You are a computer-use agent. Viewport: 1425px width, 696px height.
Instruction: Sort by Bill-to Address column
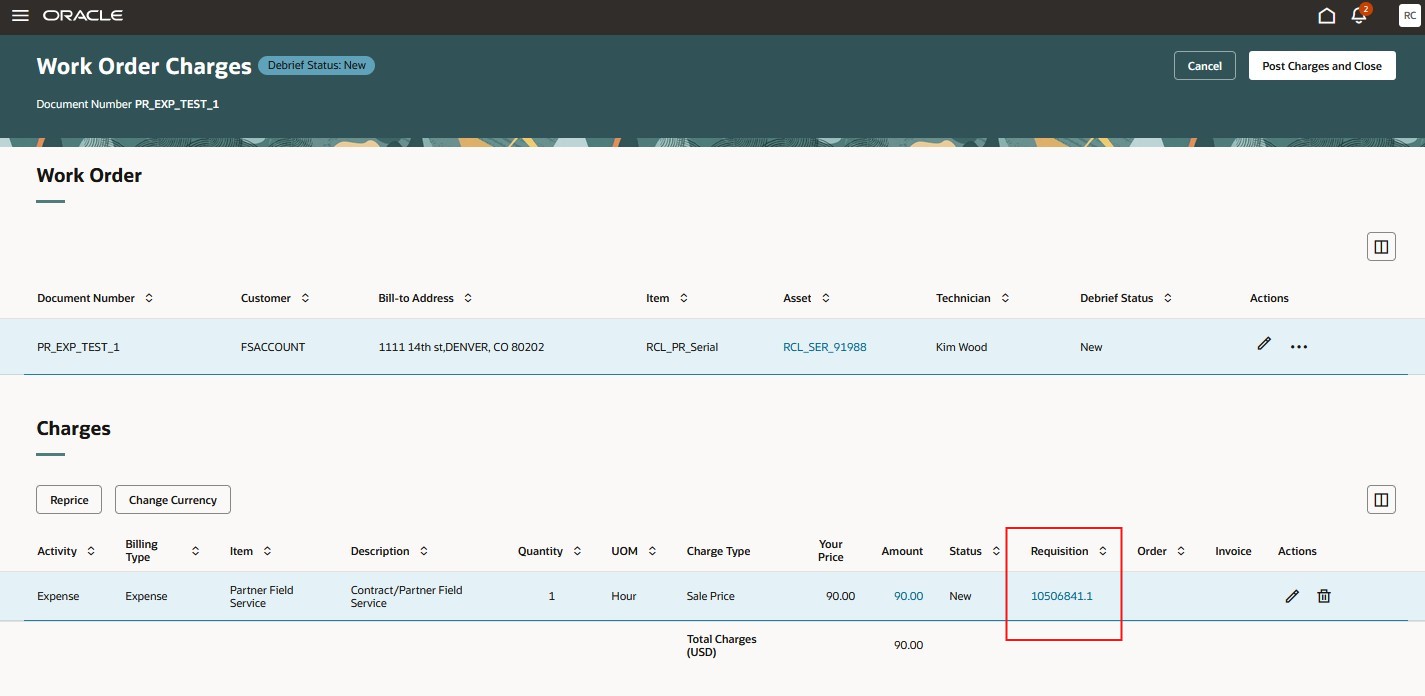tap(468, 298)
